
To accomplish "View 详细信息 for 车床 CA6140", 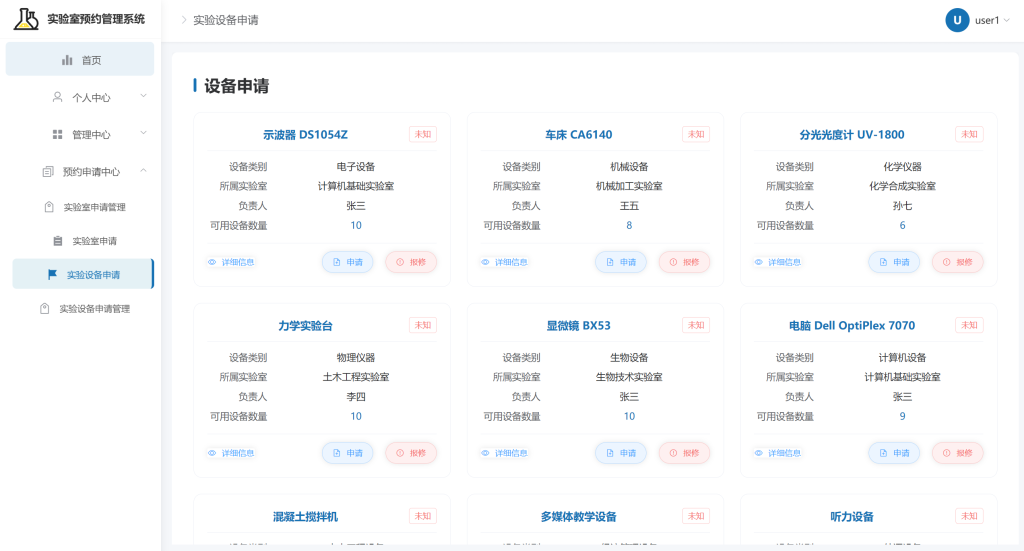I will pyautogui.click(x=505, y=262).
